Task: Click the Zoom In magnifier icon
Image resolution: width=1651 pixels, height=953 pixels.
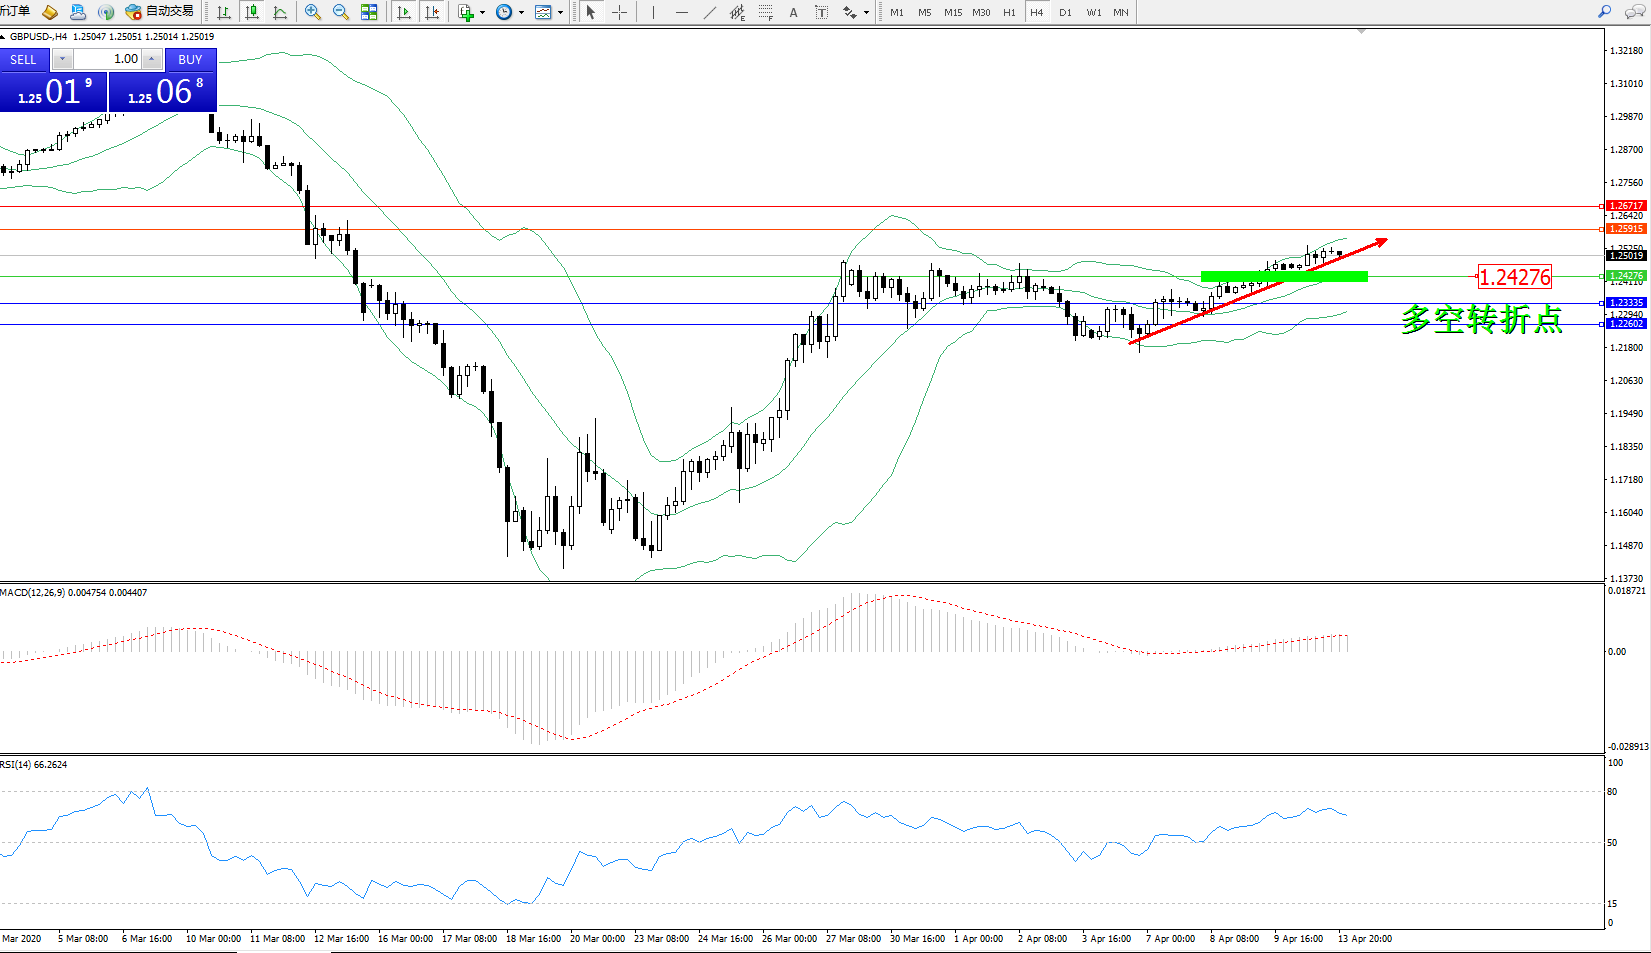Action: [313, 12]
